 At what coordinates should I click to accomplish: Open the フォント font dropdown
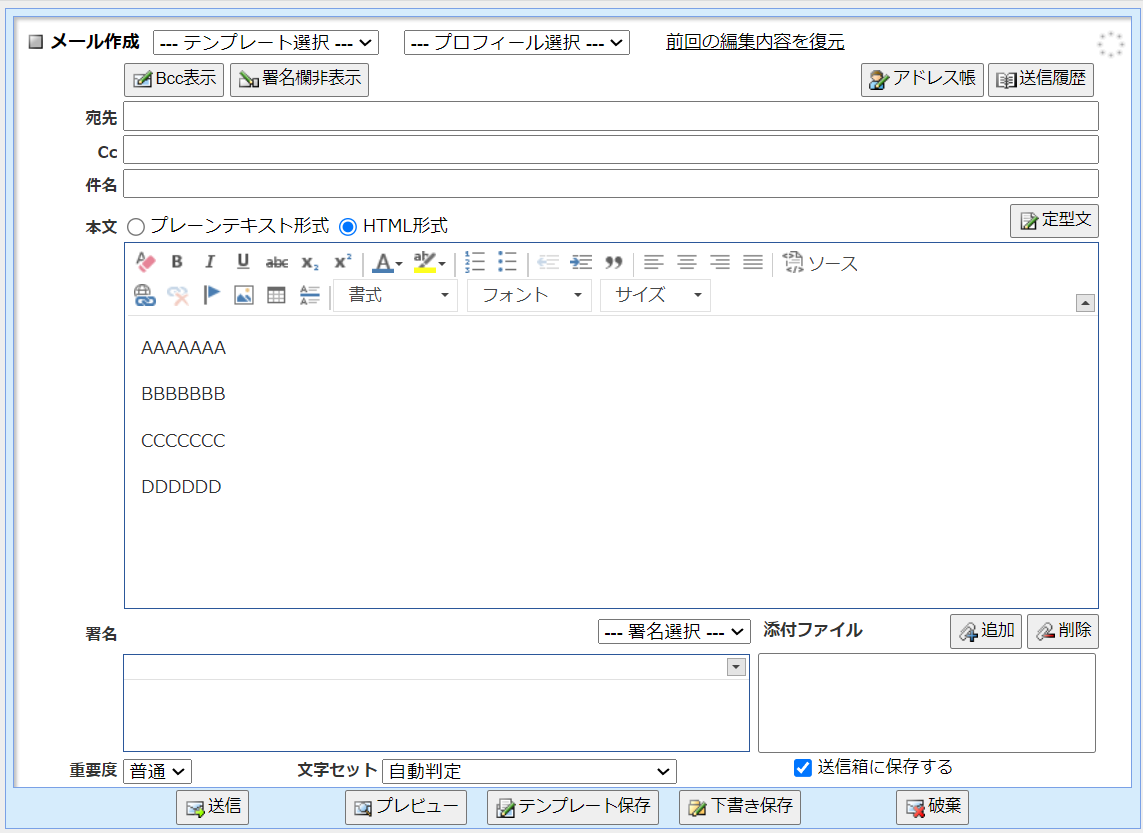coord(529,295)
